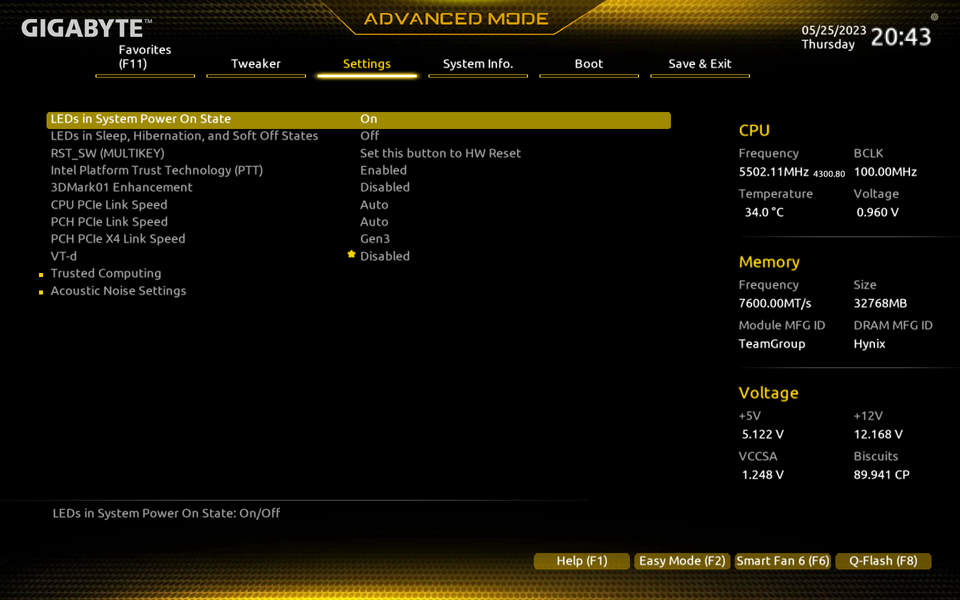This screenshot has height=600, width=960.
Task: Click the CPU frequency 5502.11MHz value
Action: tap(774, 172)
